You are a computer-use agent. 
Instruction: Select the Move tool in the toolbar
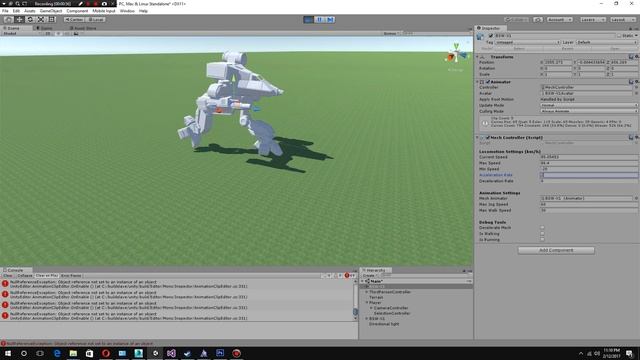click(19, 20)
